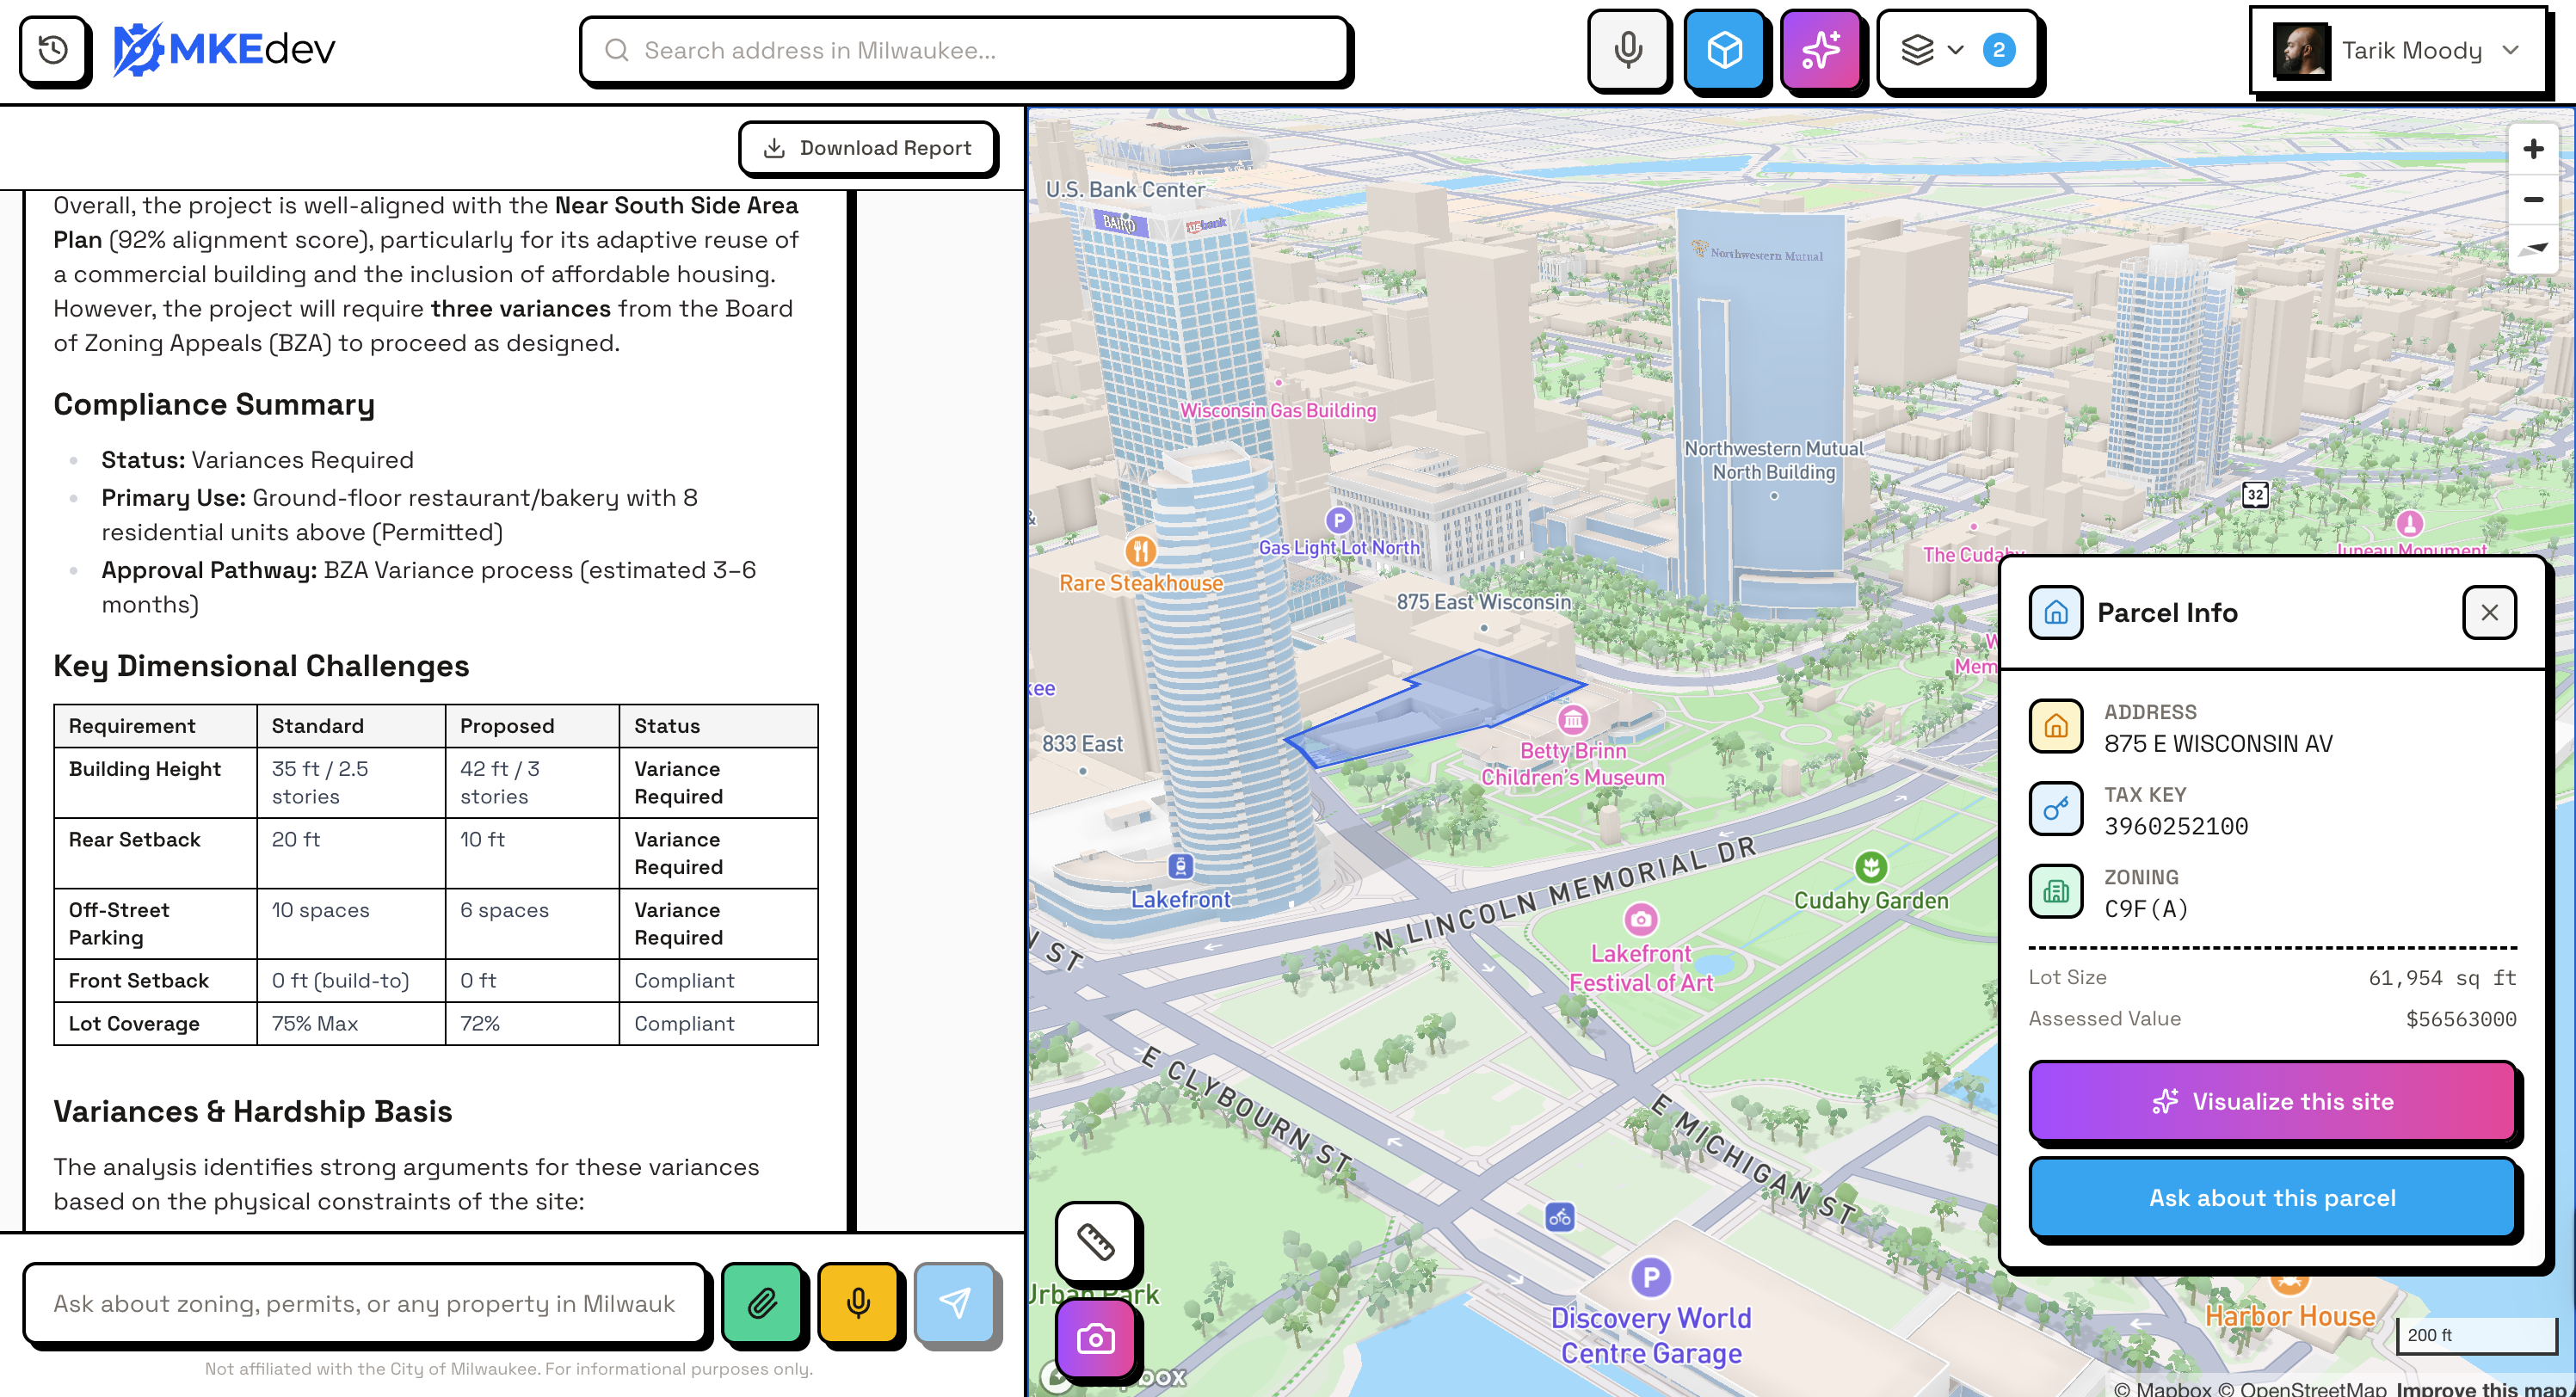
Task: Start voice input in chat box
Action: [858, 1303]
